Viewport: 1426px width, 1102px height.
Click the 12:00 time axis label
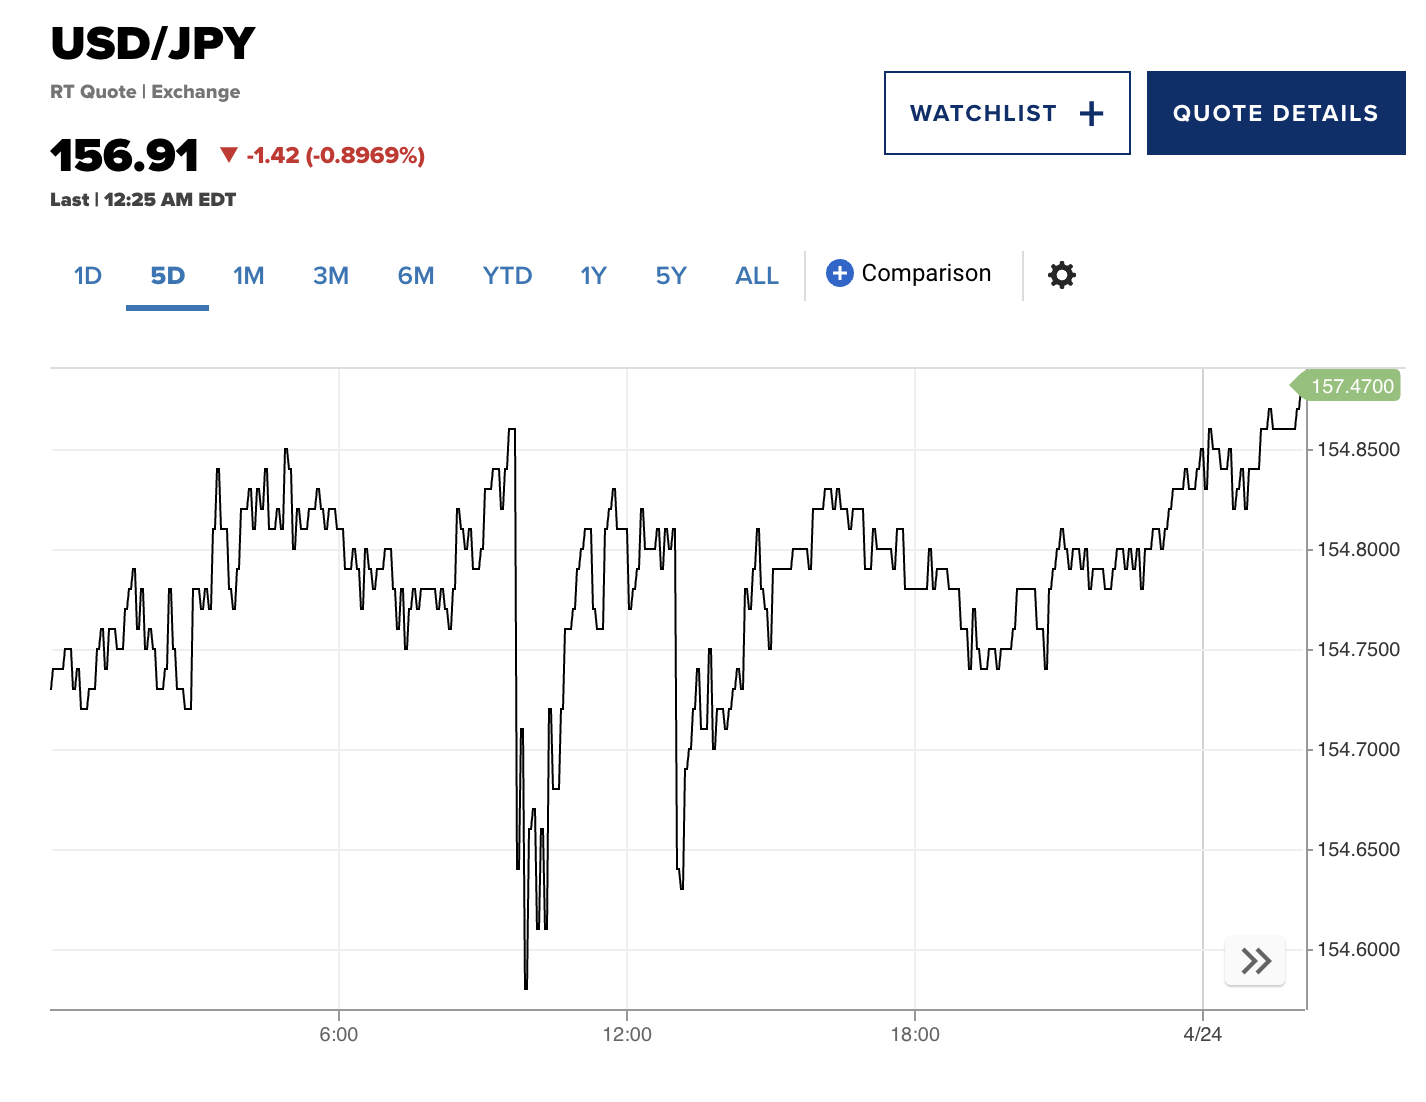627,1034
